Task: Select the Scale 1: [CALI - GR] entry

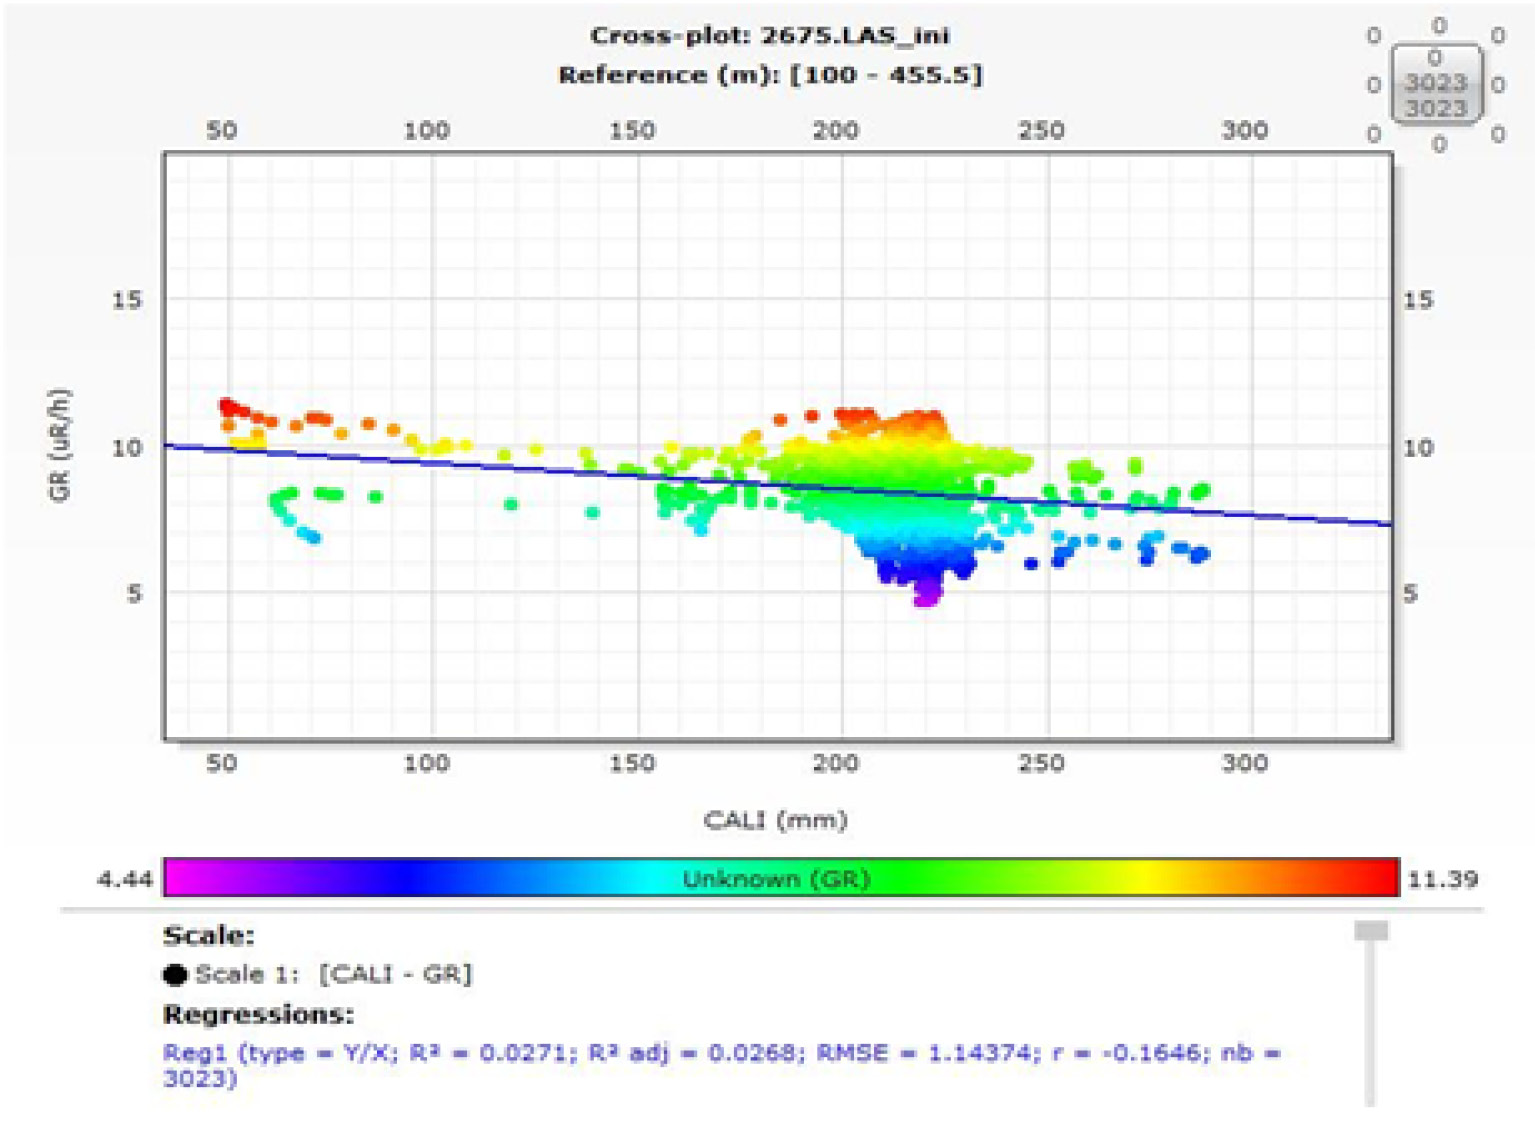Action: (x=333, y=974)
